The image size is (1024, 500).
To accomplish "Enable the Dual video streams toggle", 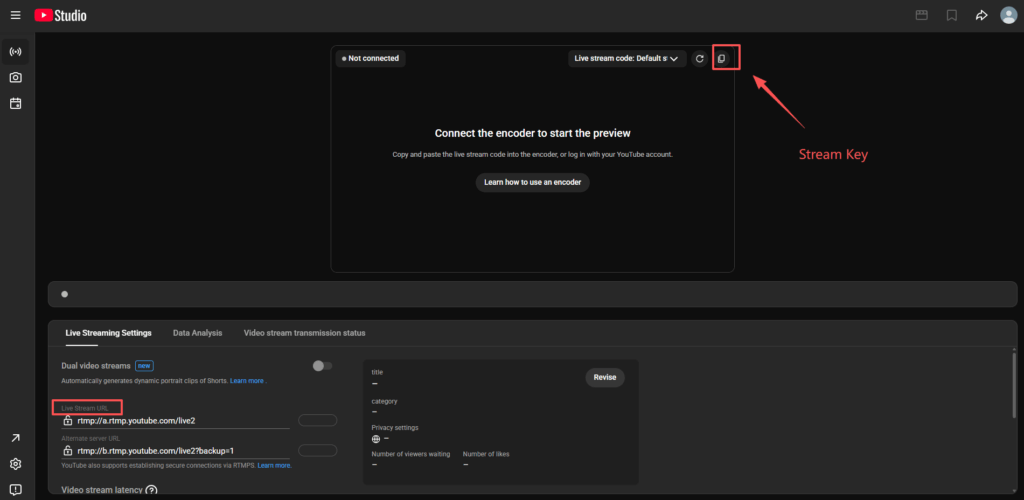I will [322, 366].
